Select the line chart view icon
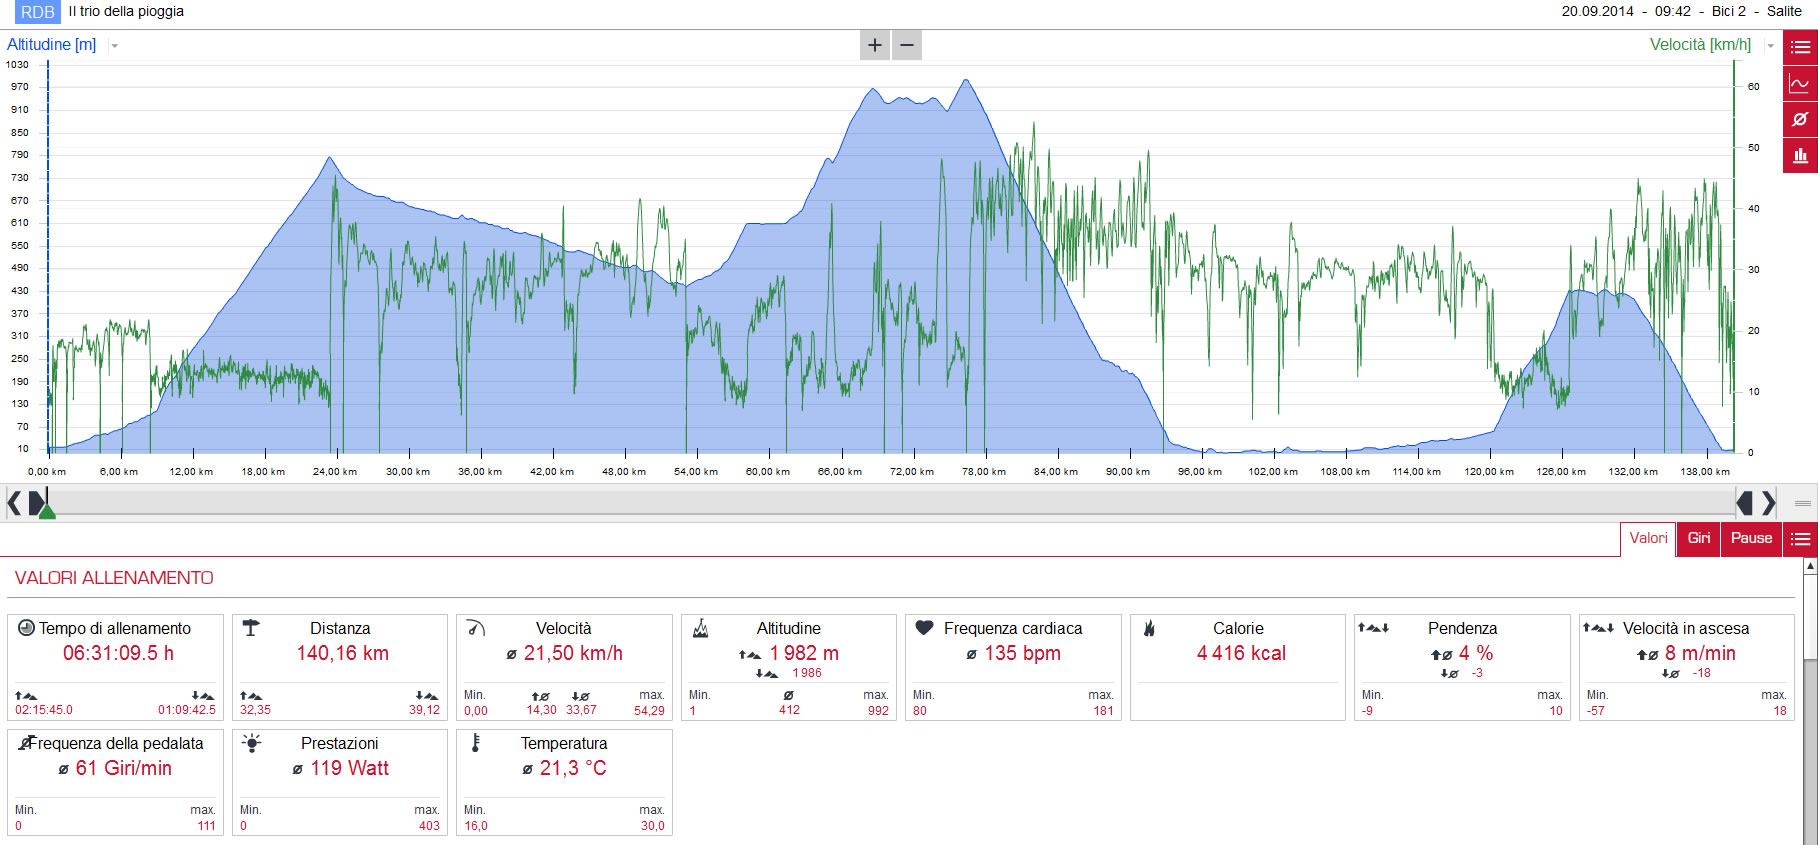 1800,83
